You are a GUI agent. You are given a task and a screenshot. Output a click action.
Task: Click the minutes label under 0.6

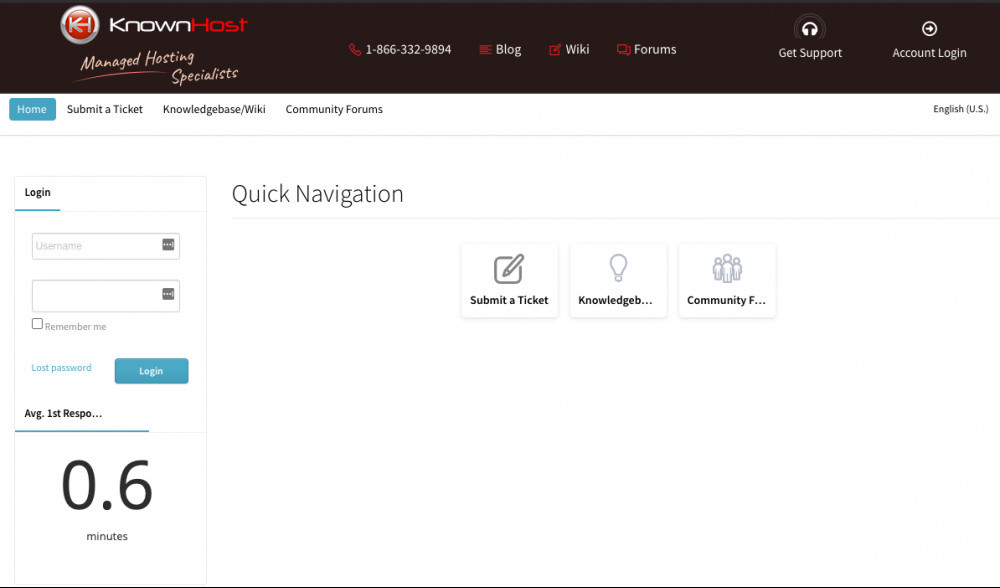[x=107, y=536]
